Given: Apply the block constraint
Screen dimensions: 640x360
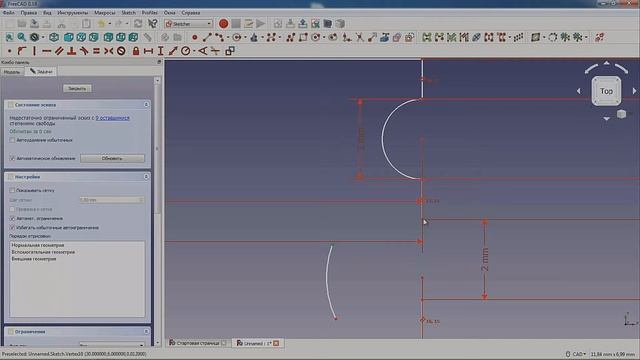Looking at the screenshot, I should point(121,51).
